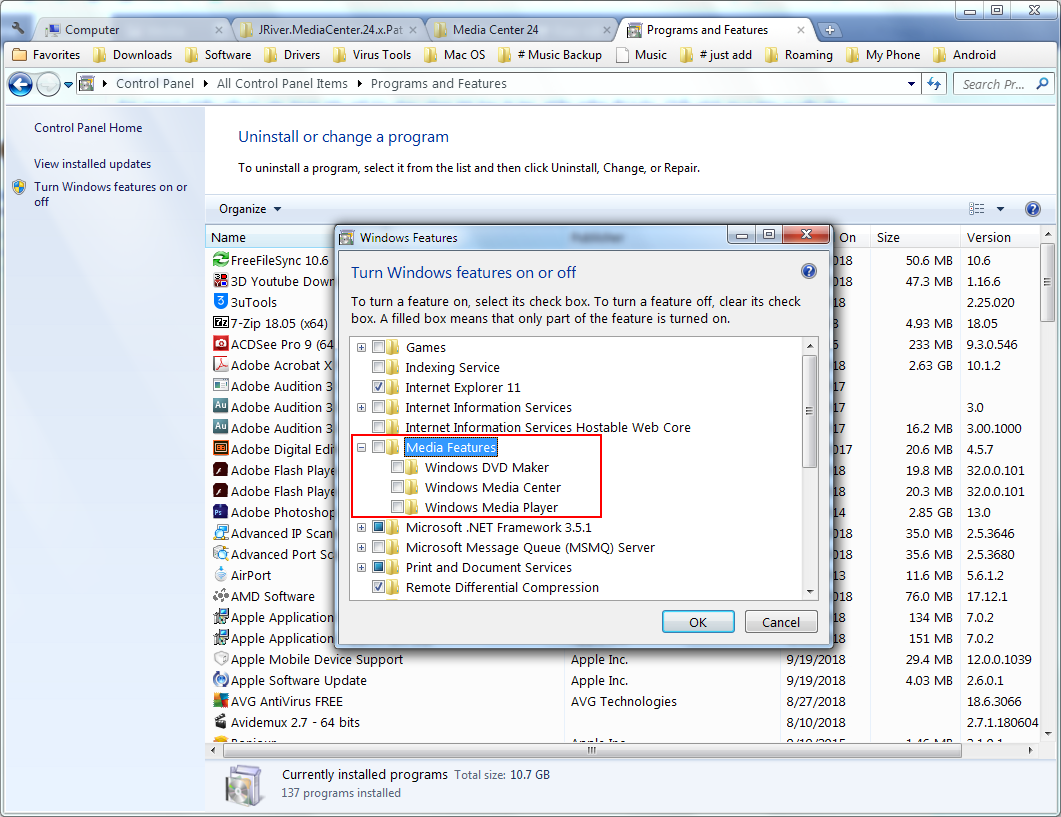1061x817 pixels.
Task: Click the Windows Features list scrollbar thumb
Action: tap(809, 410)
